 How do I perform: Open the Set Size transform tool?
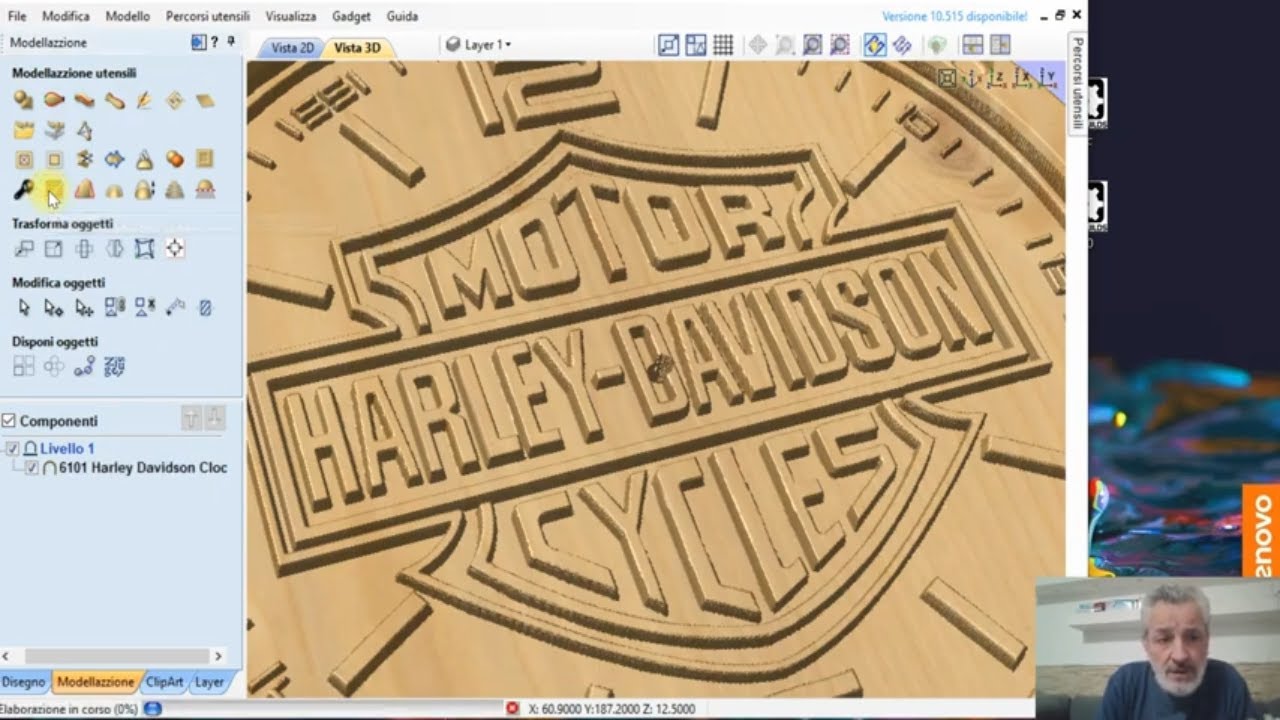pyautogui.click(x=54, y=249)
